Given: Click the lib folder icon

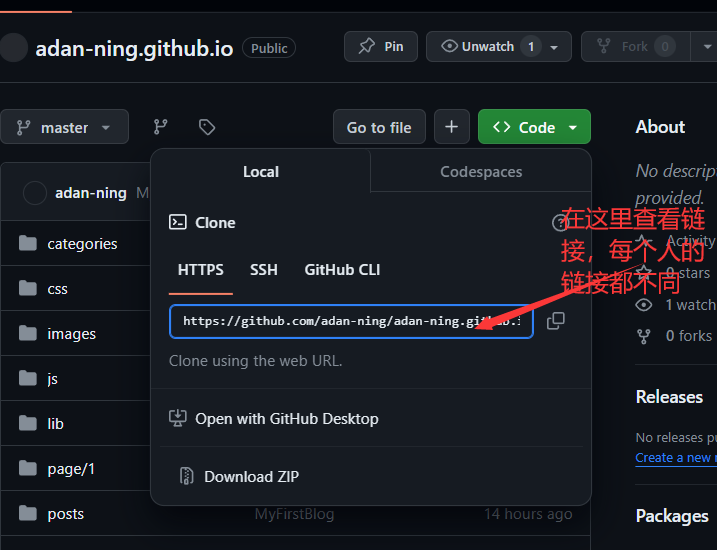Looking at the screenshot, I should pos(28,423).
